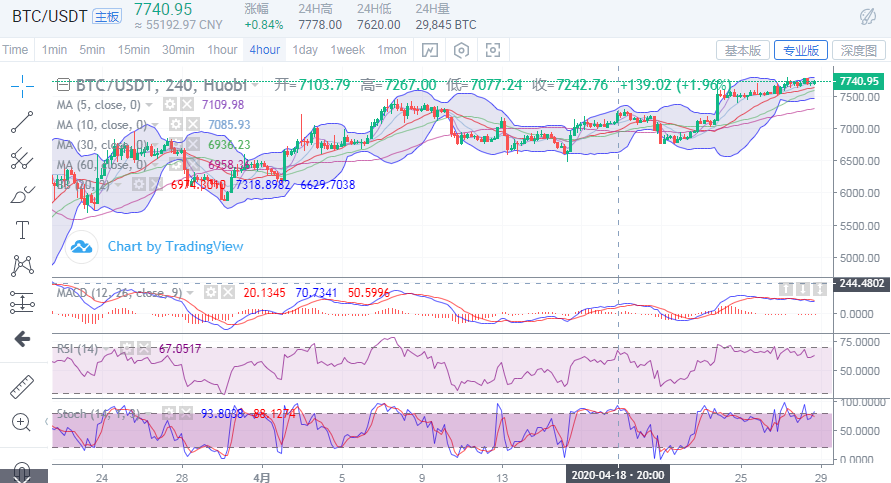Select the 1min interval
891x483 pixels.
54,50
